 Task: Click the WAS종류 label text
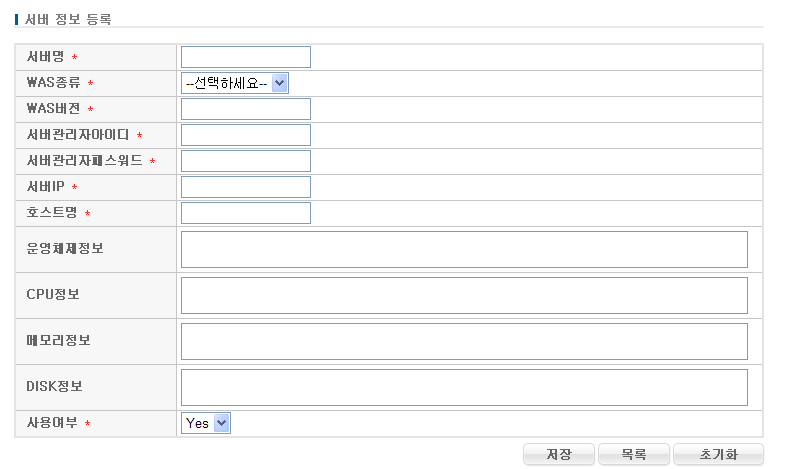point(54,83)
